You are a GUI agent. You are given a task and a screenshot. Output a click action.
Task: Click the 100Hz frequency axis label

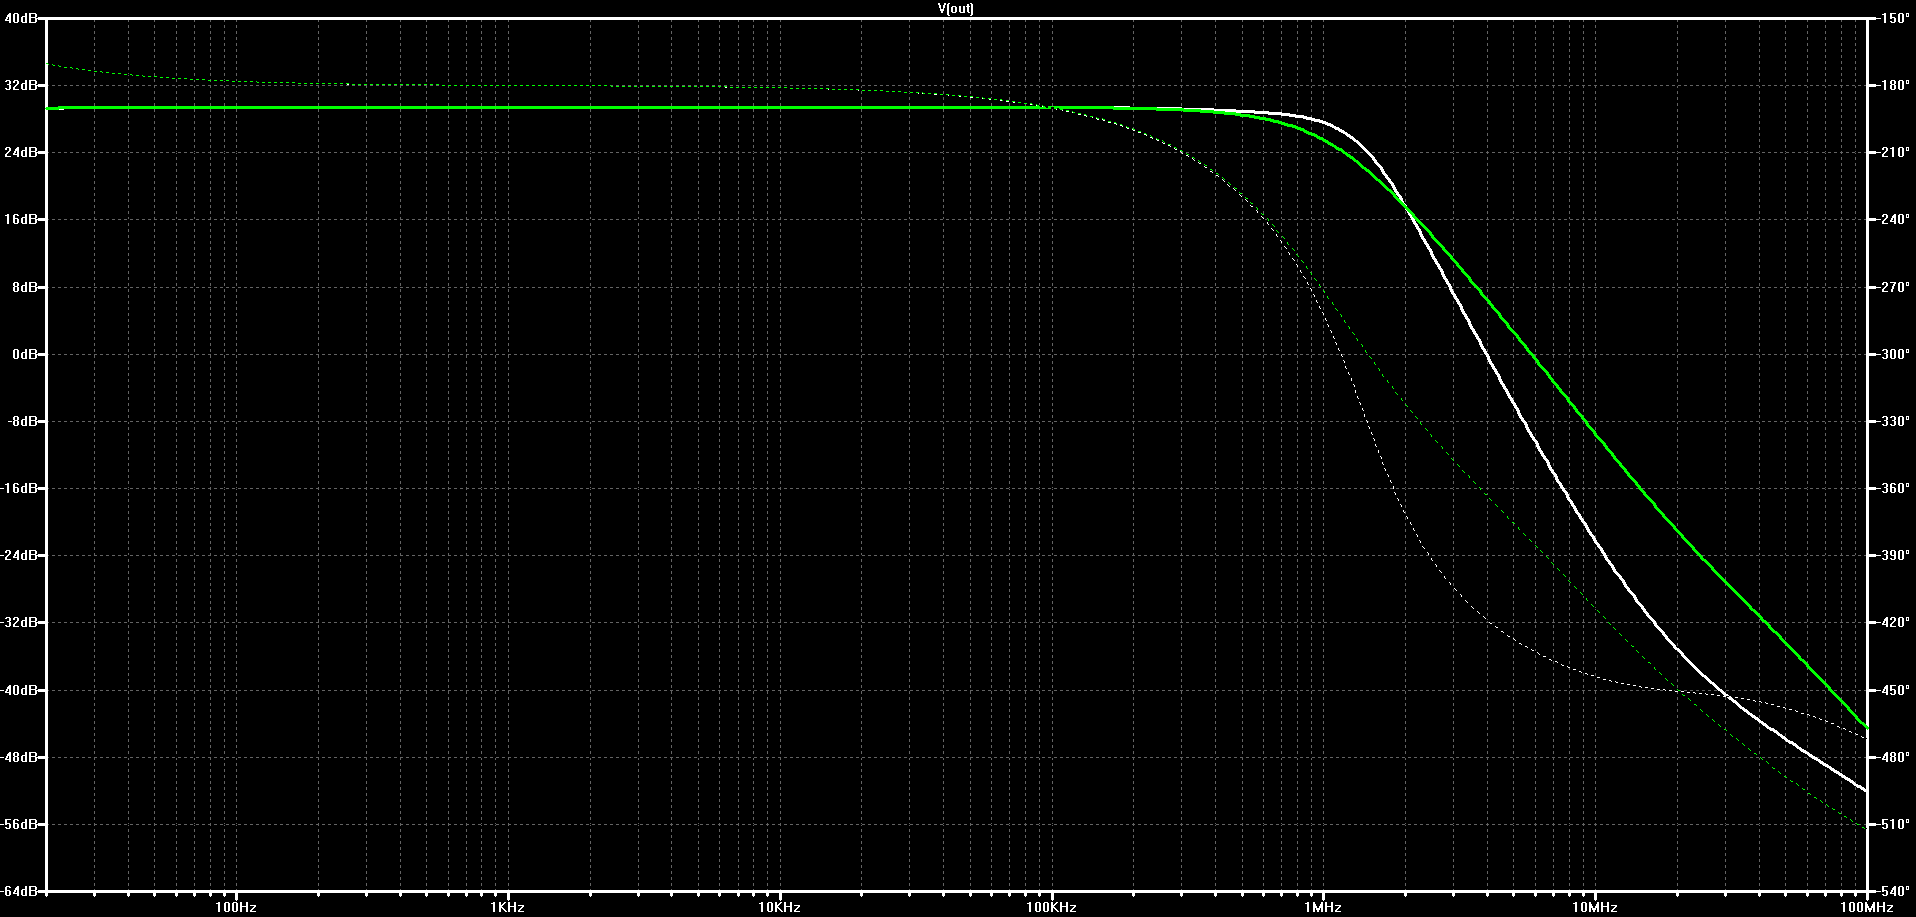coord(236,907)
